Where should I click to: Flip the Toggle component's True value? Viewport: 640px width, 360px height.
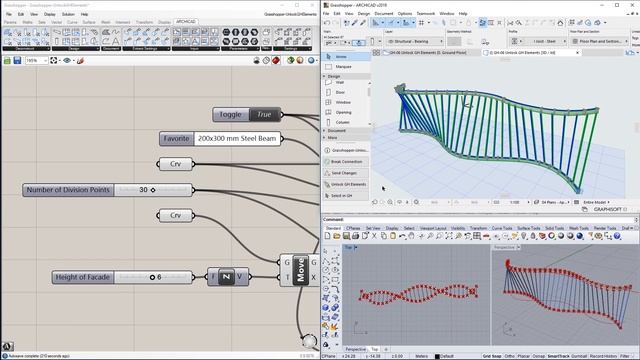click(x=264, y=115)
